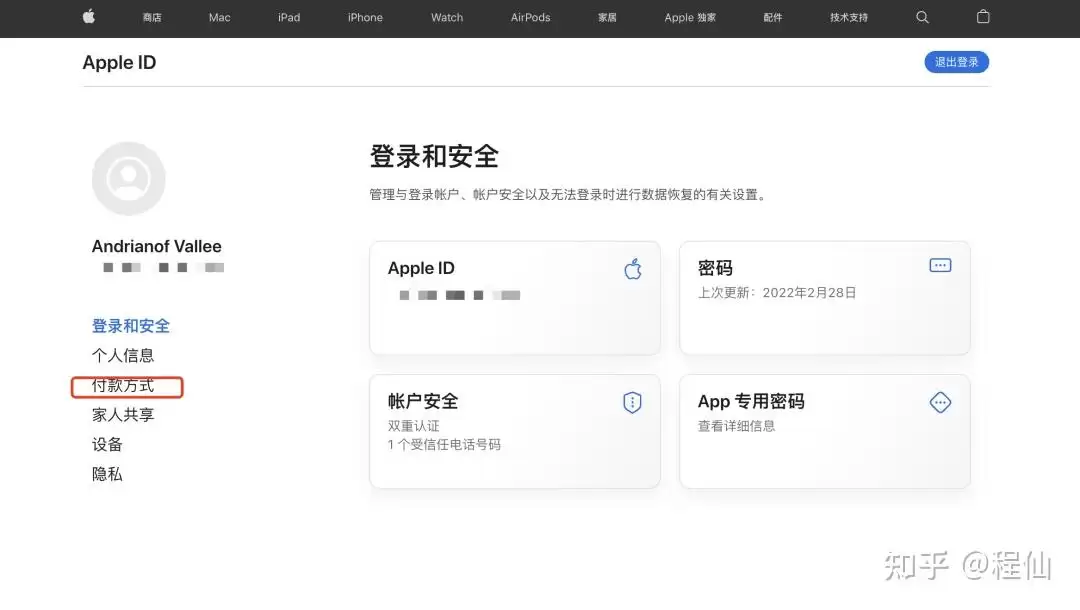This screenshot has width=1080, height=610.
Task: Click the shield icon on the 帐户安全 card
Action: 632,401
